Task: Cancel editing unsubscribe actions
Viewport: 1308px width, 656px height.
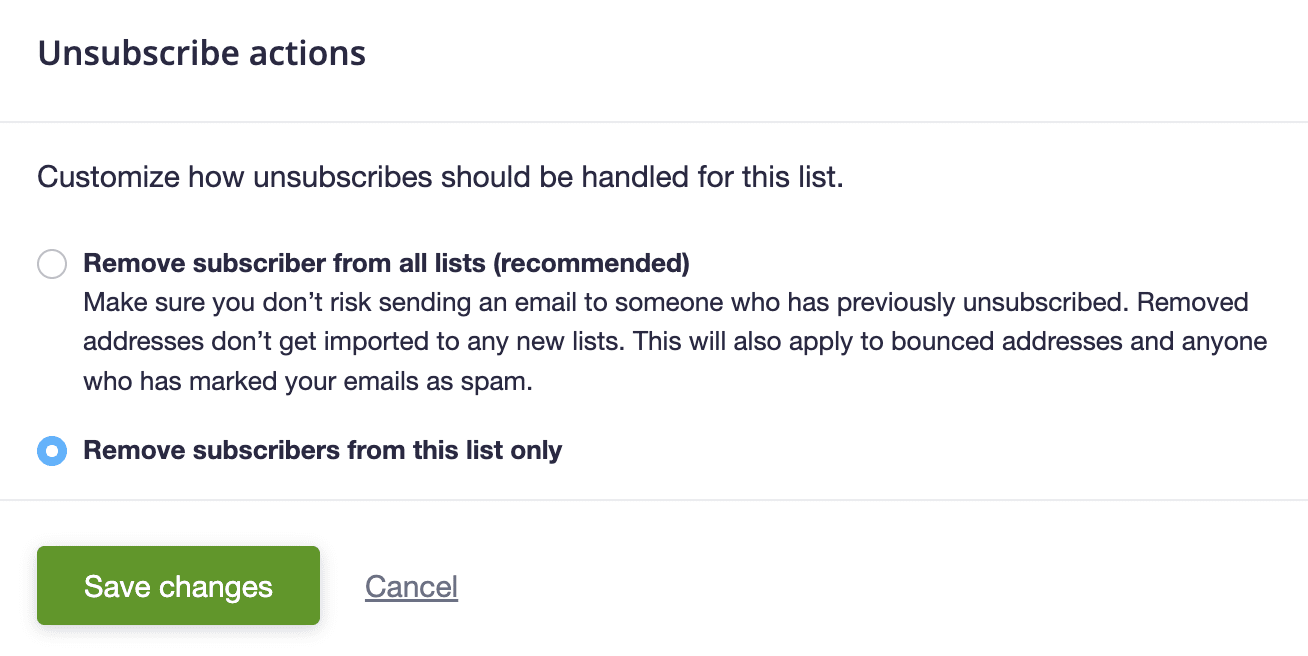Action: point(411,586)
